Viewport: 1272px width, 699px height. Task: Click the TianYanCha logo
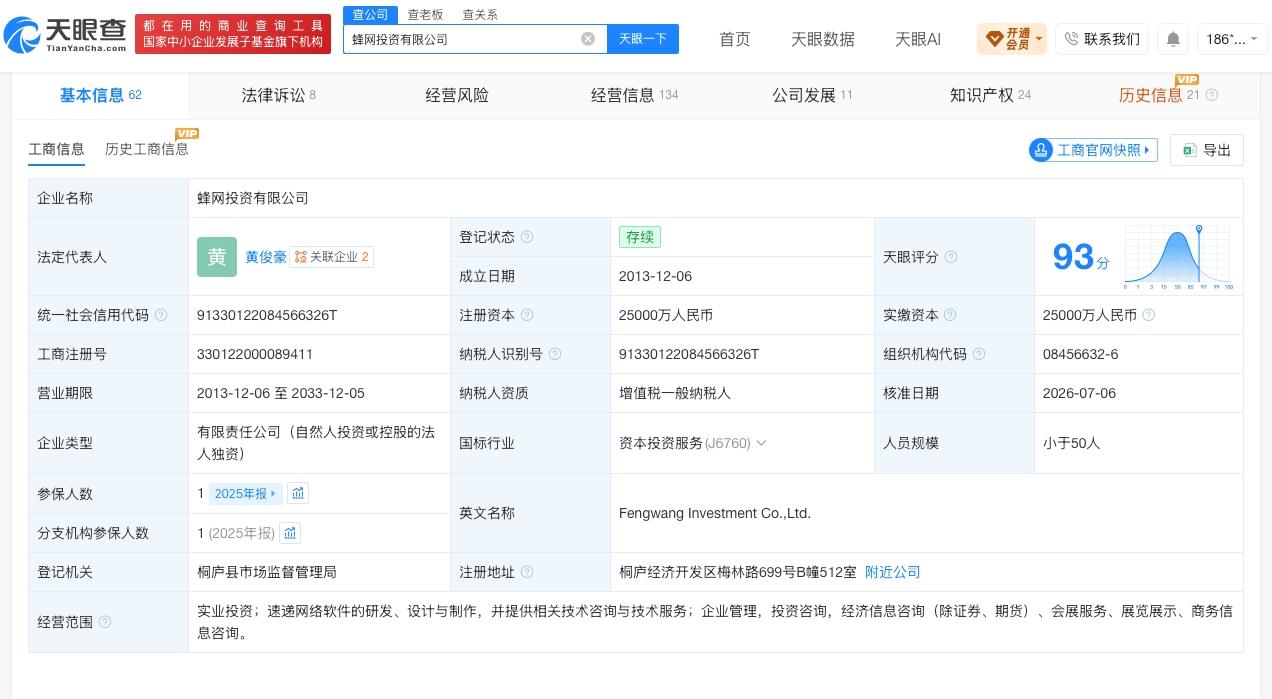coord(66,35)
